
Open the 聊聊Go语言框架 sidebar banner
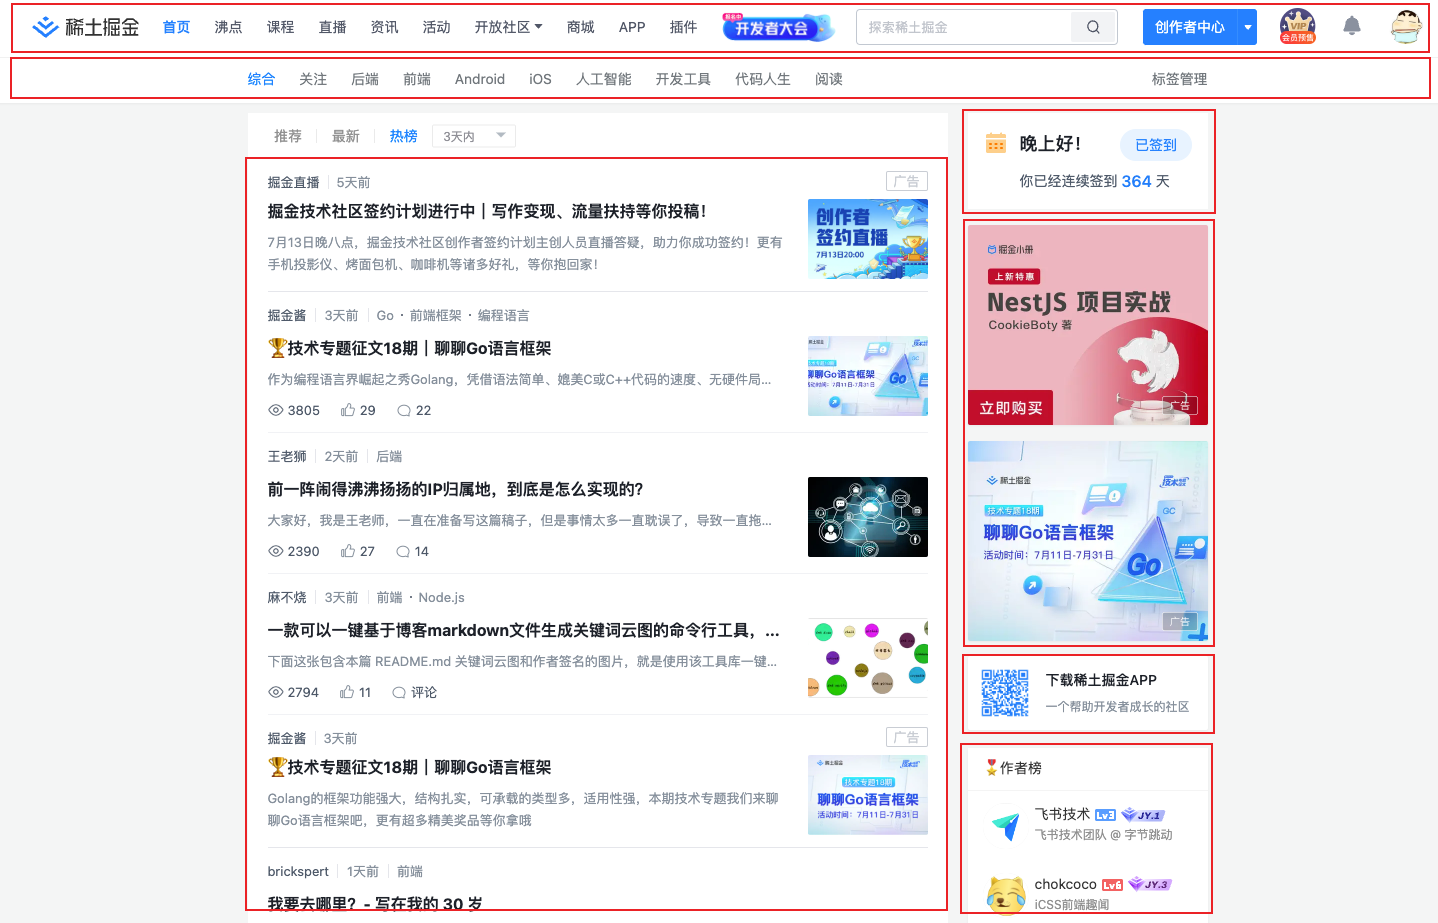click(x=1088, y=541)
